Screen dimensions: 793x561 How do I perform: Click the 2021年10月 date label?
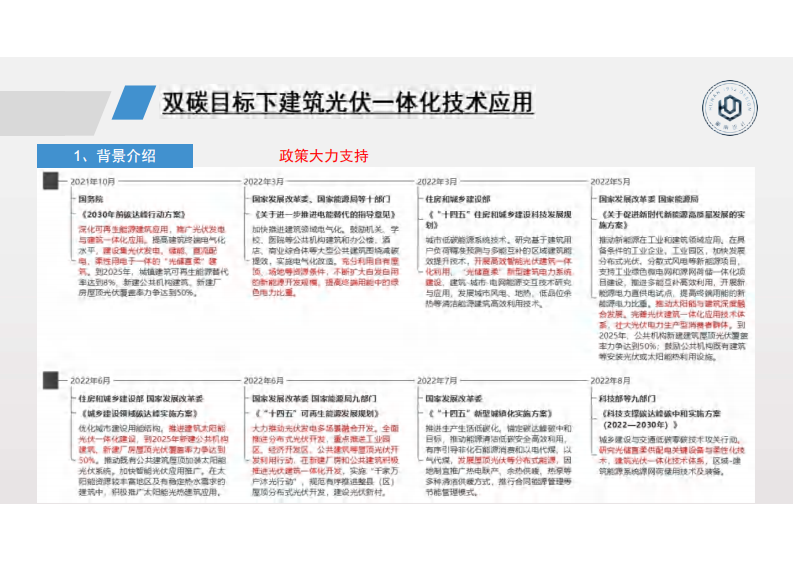[93, 182]
